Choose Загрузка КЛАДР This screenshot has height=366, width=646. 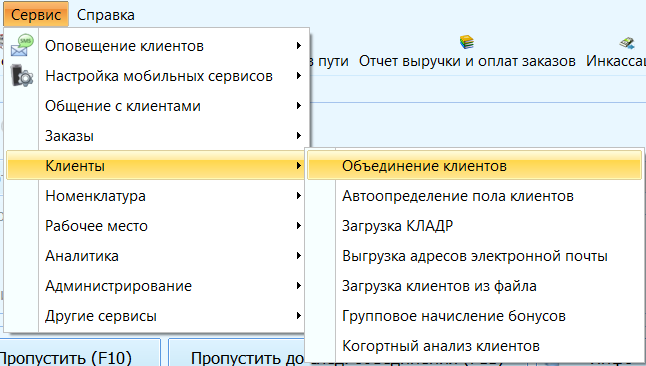point(475,226)
